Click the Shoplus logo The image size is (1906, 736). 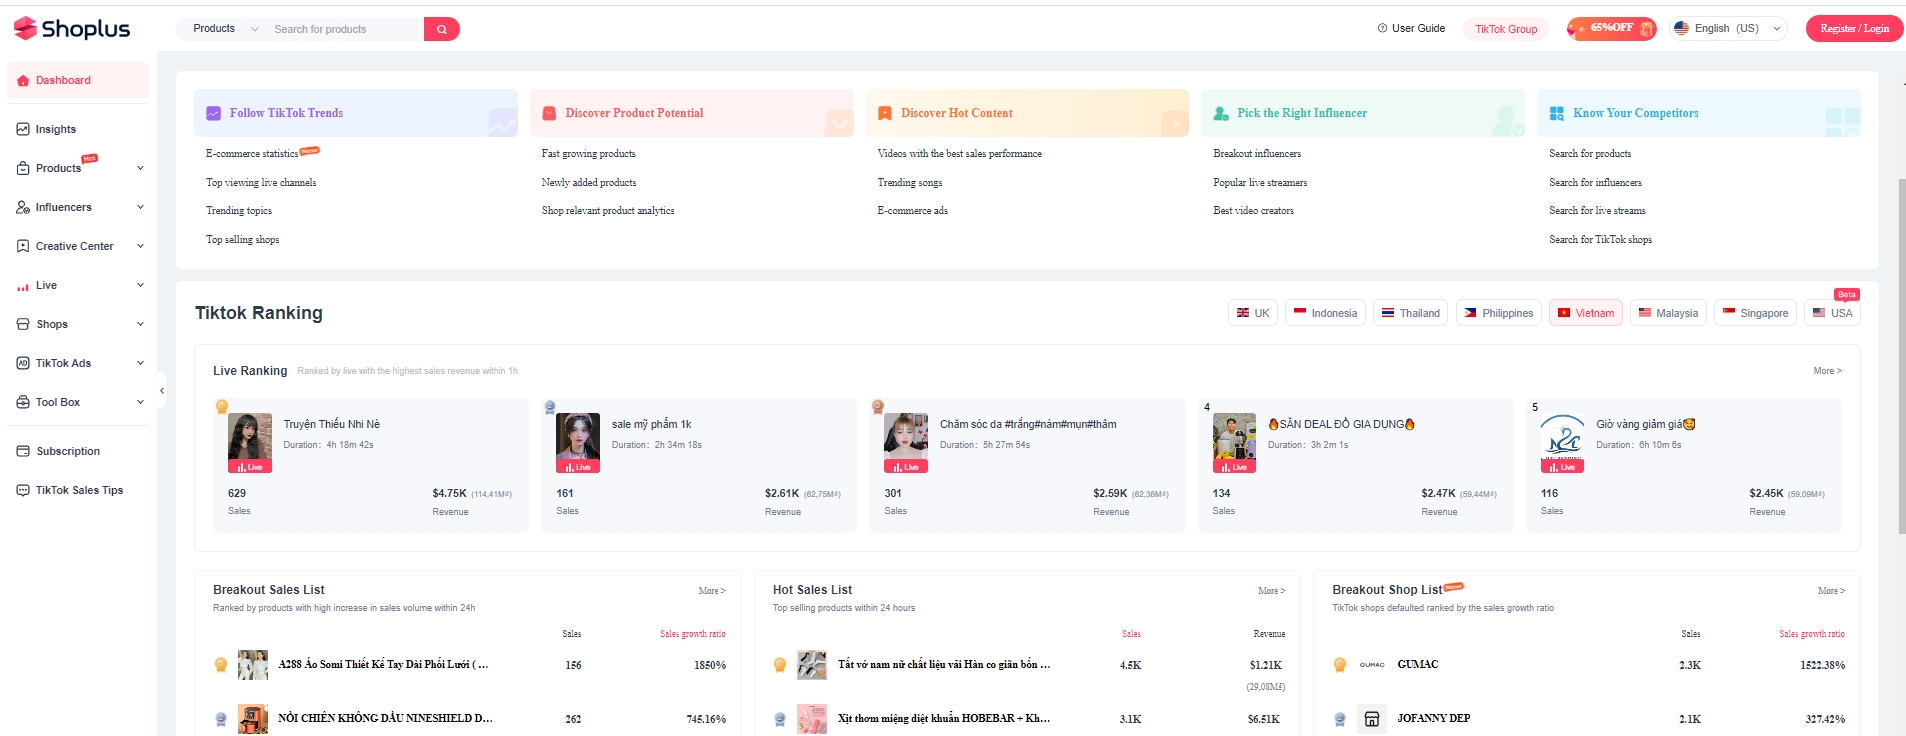coord(72,29)
